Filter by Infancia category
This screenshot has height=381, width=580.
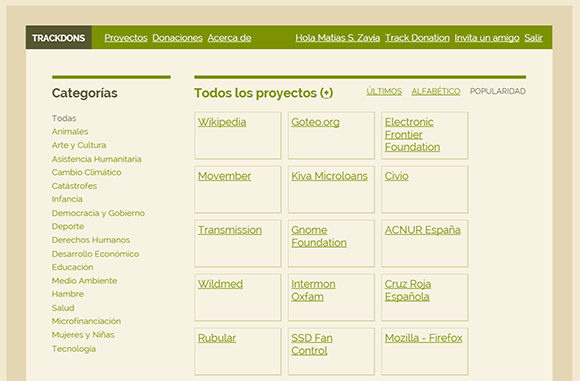[67, 199]
